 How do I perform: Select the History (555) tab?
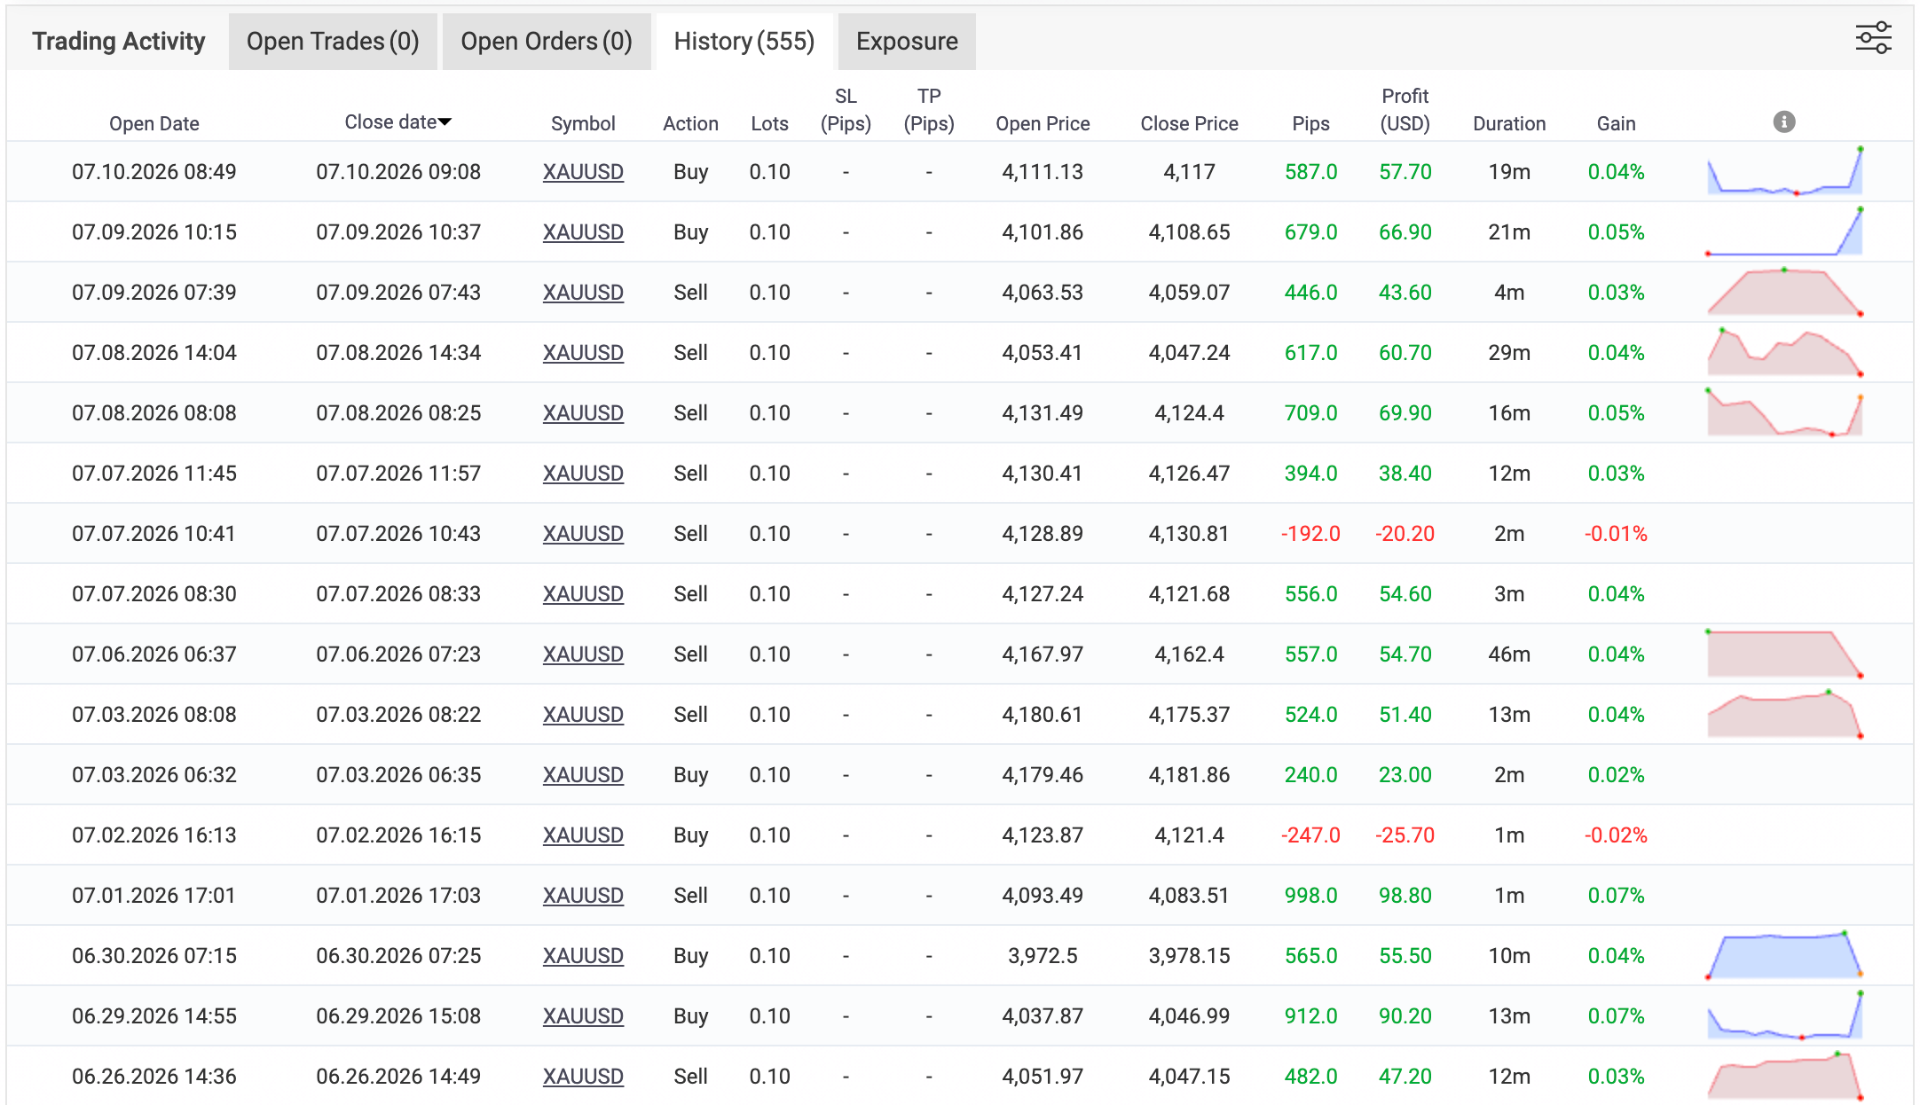(x=744, y=41)
